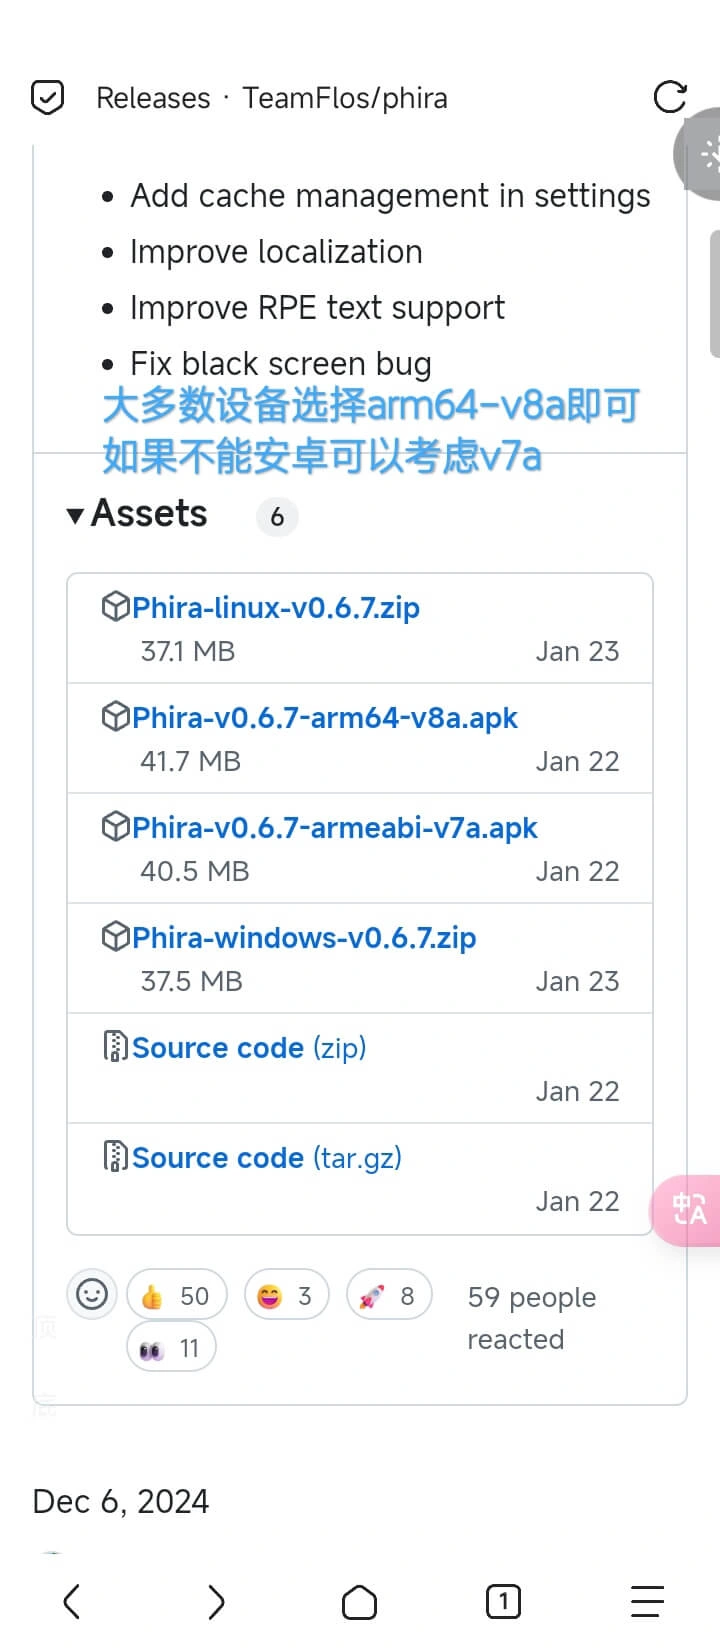Open the Source code (zip) download link
This screenshot has height=1650, width=720.
pos(219,1047)
